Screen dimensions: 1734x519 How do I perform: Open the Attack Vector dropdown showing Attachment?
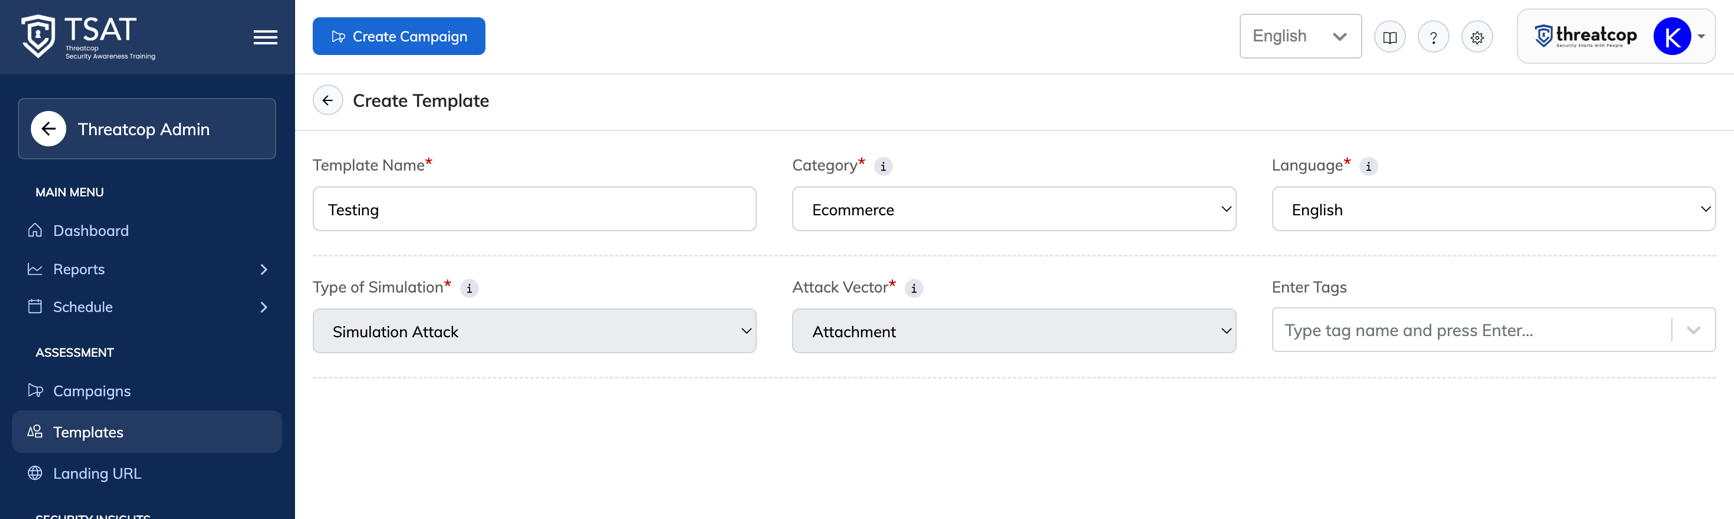(x=1014, y=331)
